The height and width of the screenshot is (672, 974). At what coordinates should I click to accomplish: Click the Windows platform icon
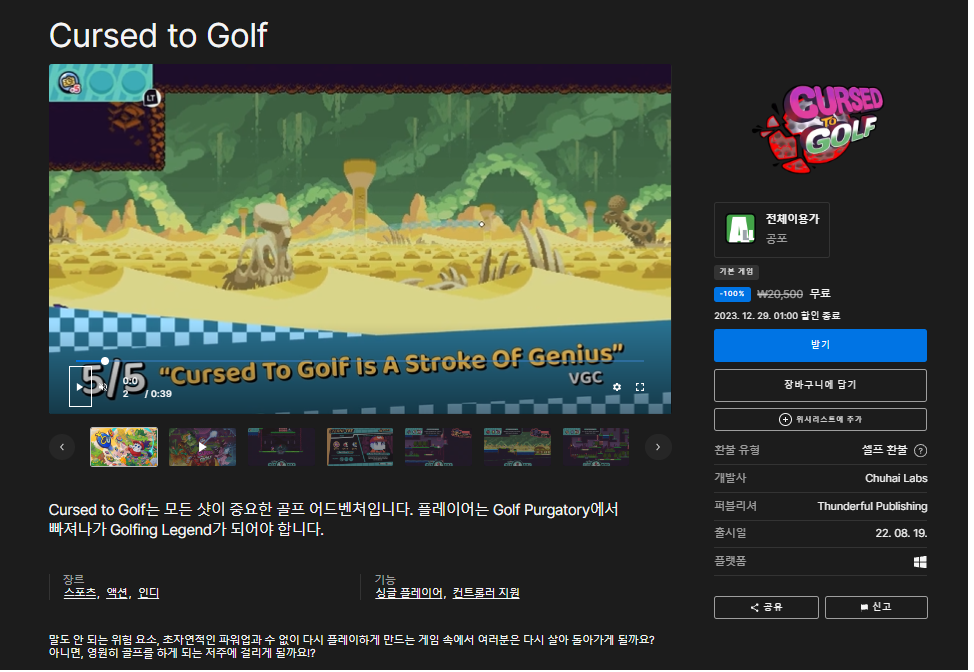click(920, 562)
